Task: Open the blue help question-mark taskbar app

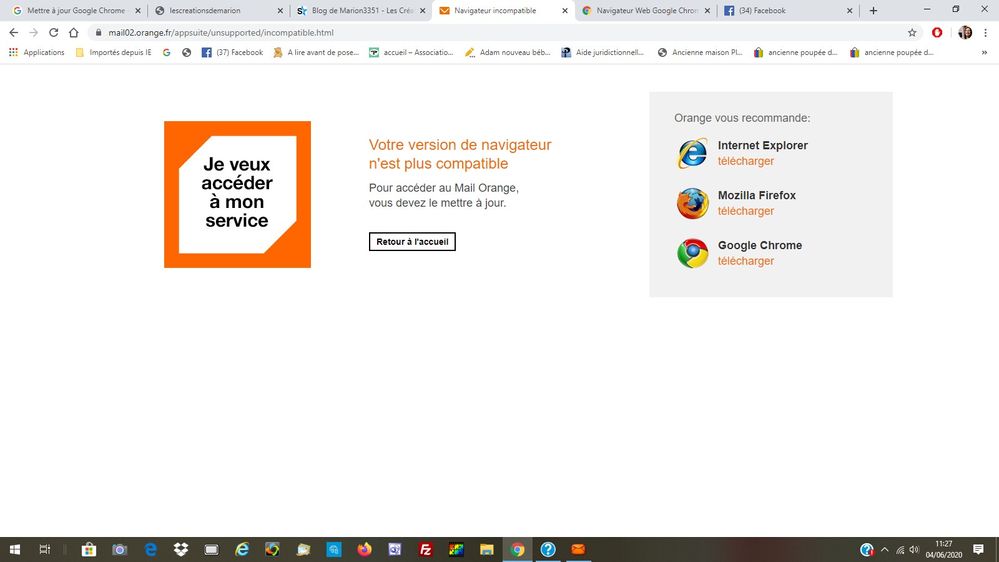Action: 548,549
